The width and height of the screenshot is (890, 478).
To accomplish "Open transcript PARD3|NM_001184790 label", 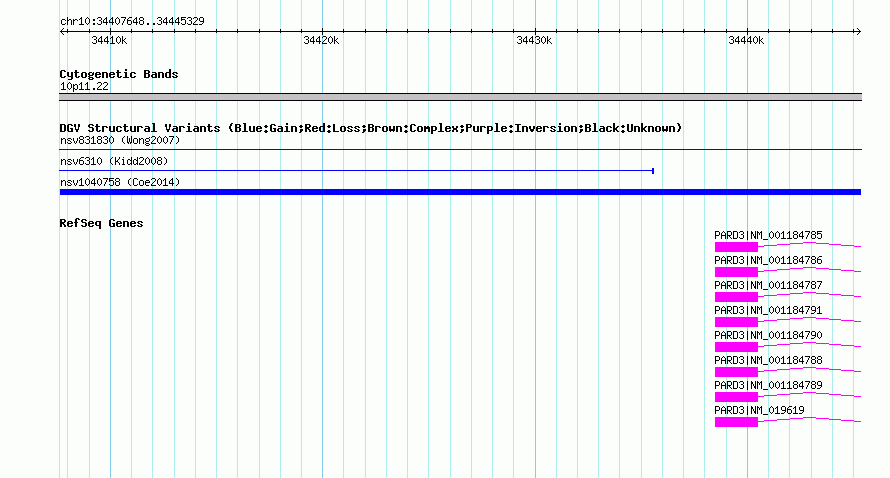I will (x=768, y=335).
